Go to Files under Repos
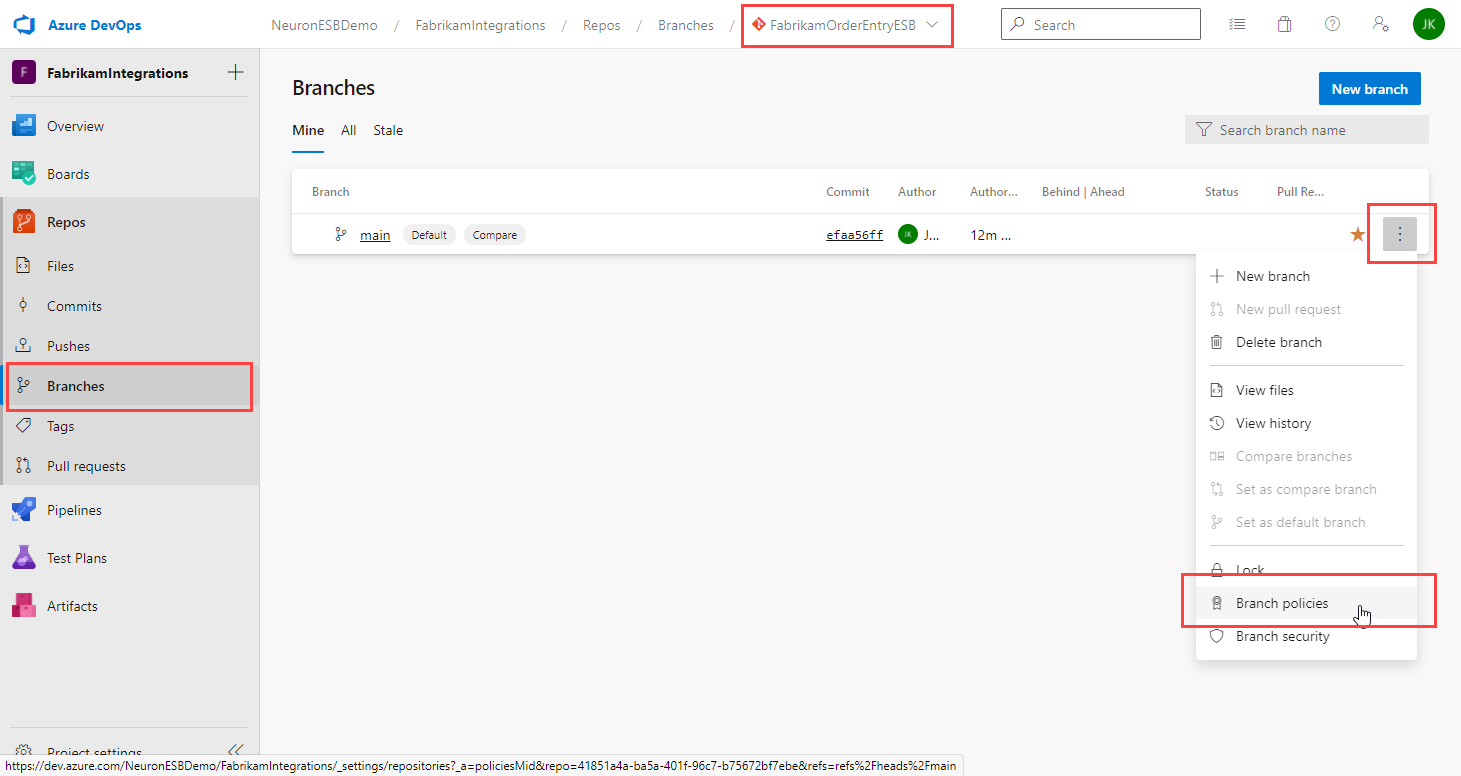 [x=129, y=266]
